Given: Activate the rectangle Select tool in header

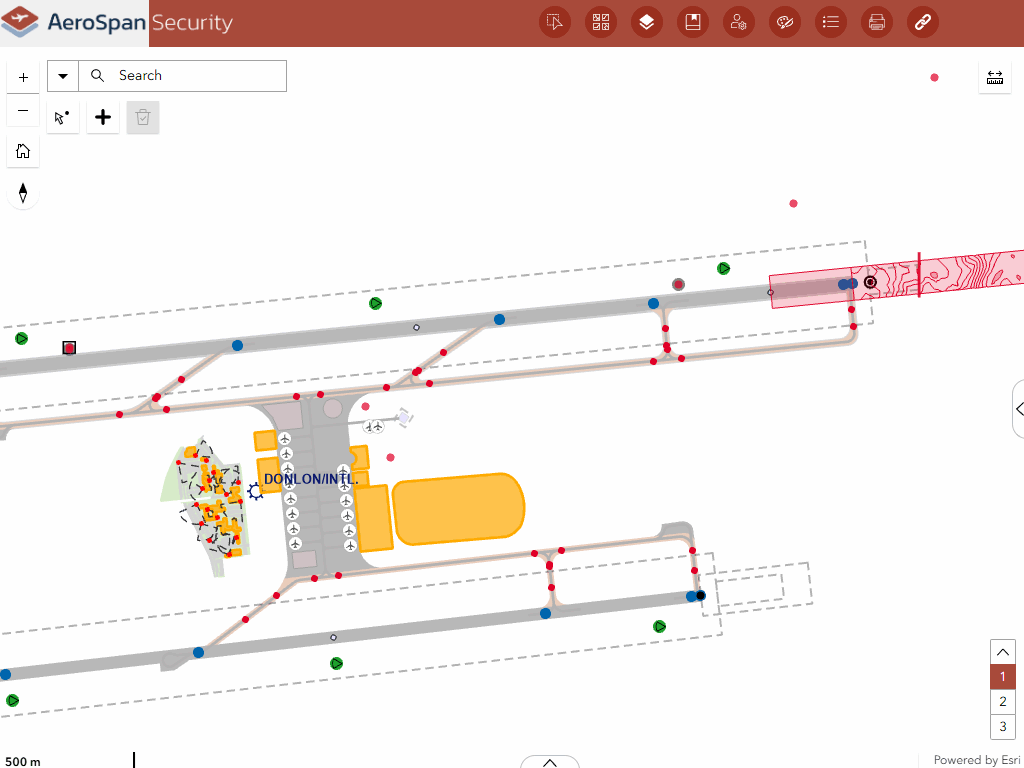Looking at the screenshot, I should 554,22.
